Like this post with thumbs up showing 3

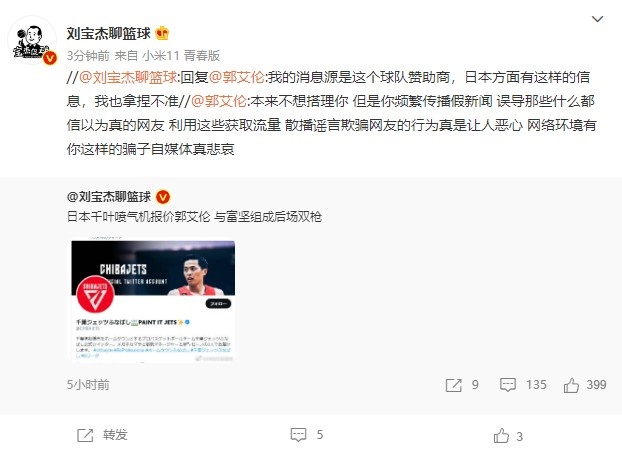coord(508,436)
